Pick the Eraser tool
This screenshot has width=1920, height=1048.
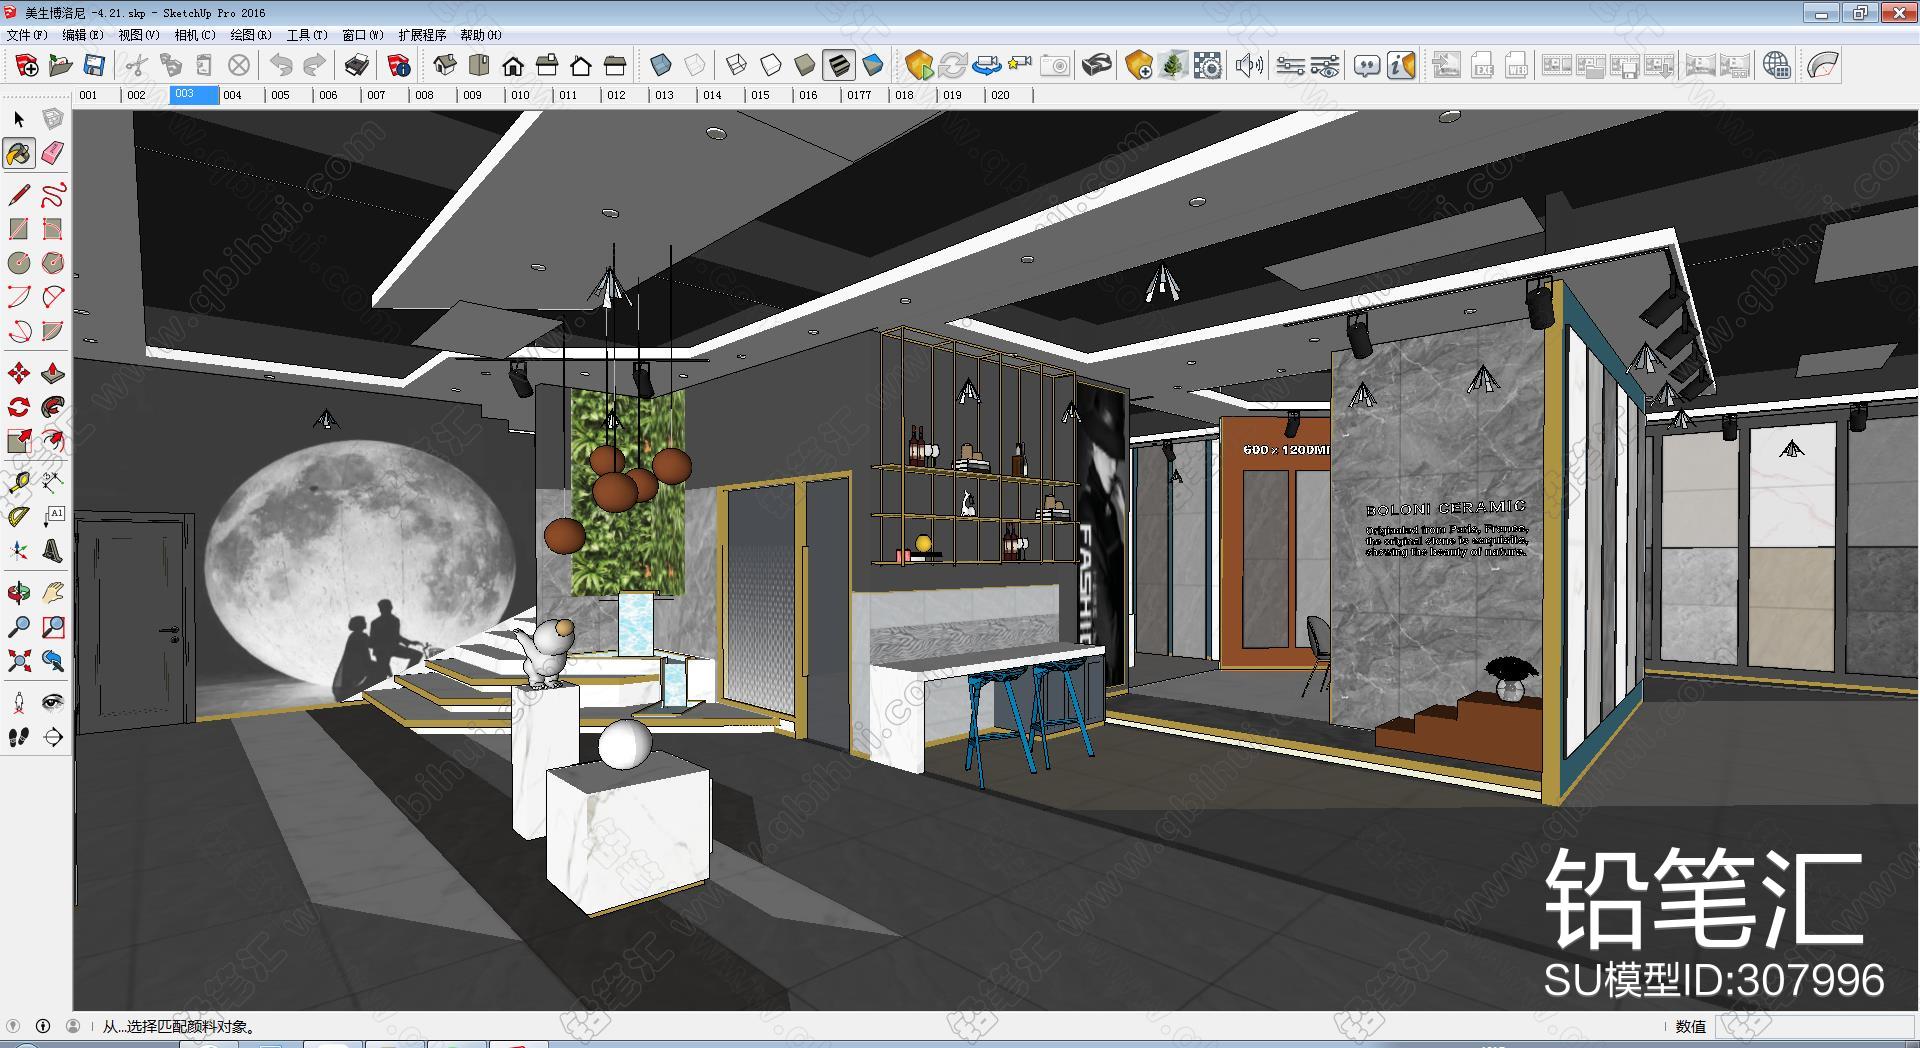[53, 153]
